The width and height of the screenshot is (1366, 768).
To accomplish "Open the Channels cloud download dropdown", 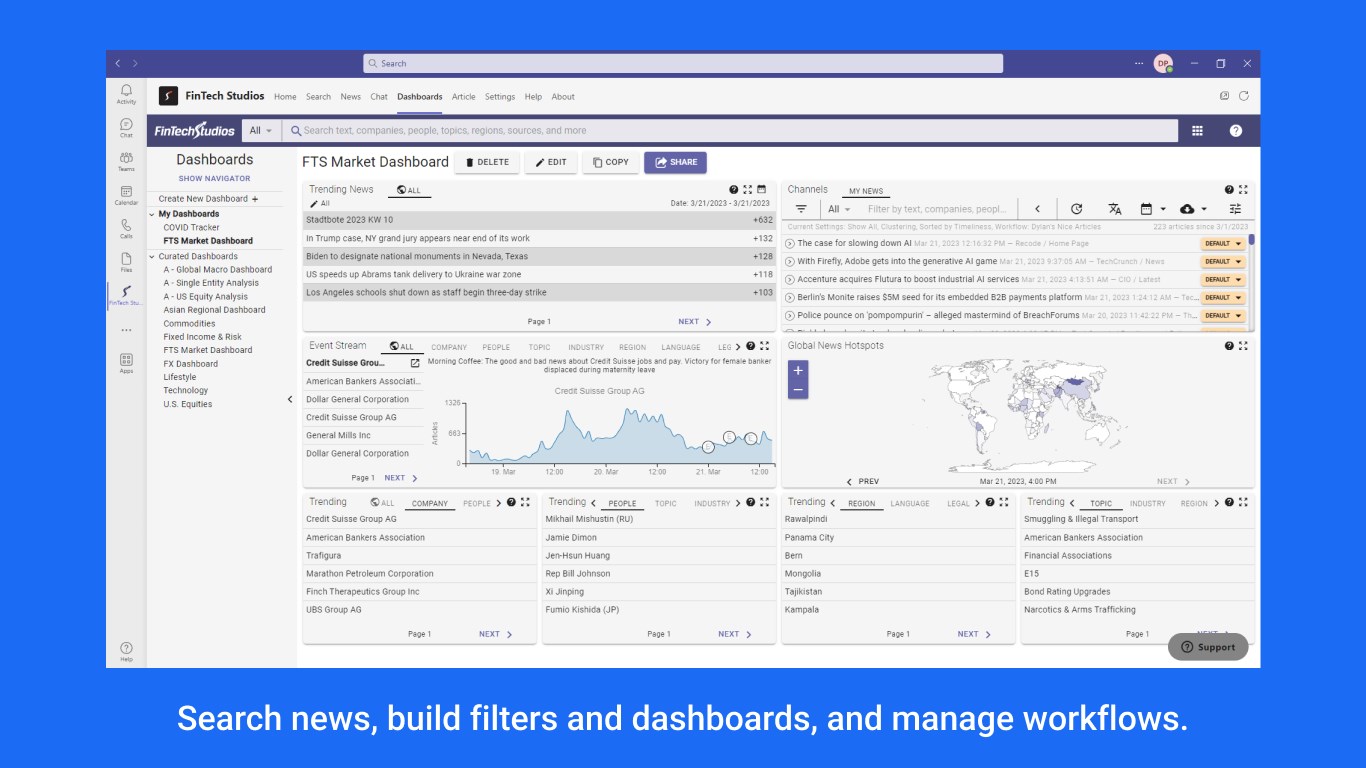I will coord(1194,209).
